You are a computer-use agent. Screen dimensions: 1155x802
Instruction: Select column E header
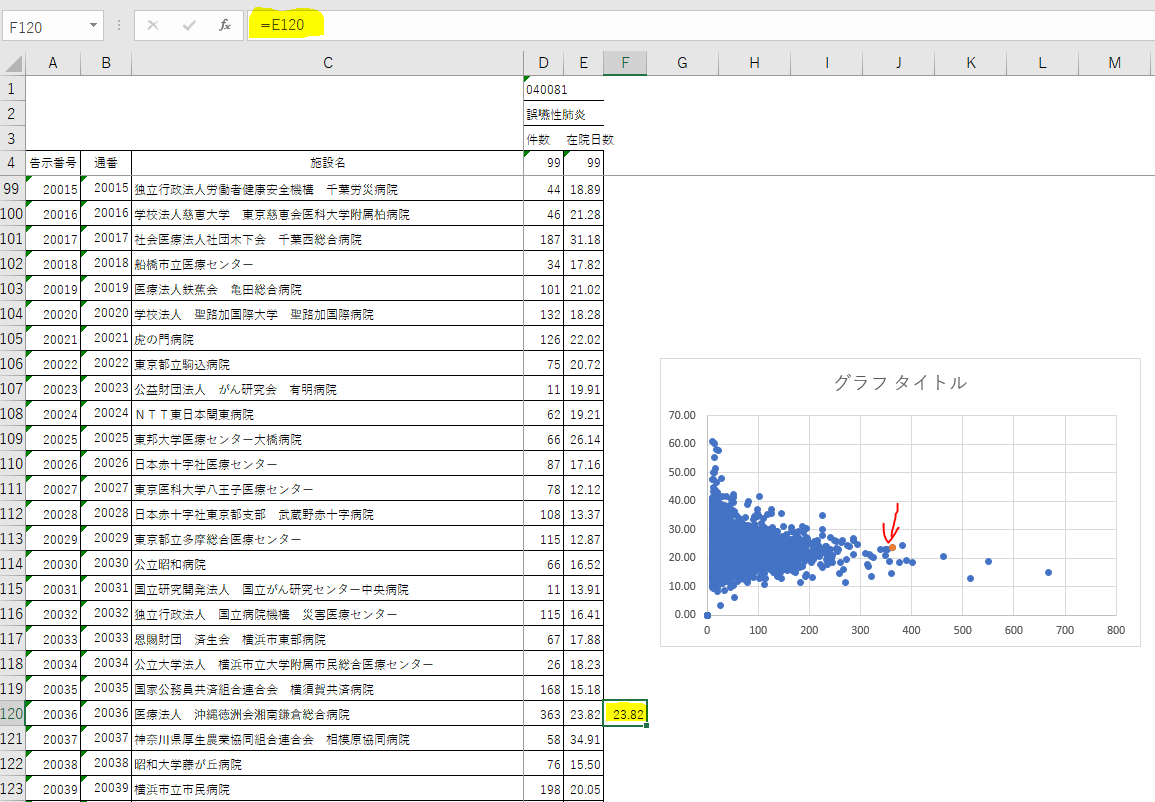point(583,63)
